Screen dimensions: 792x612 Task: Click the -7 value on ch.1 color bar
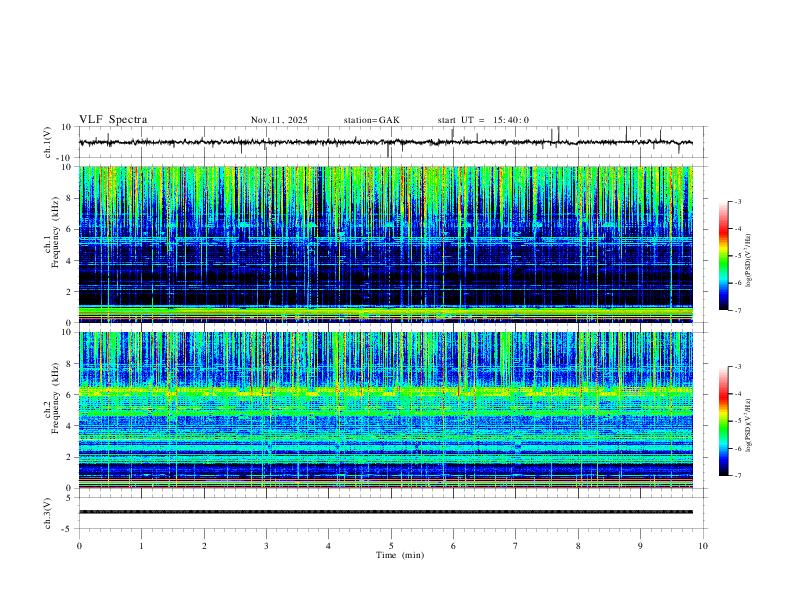tap(738, 310)
